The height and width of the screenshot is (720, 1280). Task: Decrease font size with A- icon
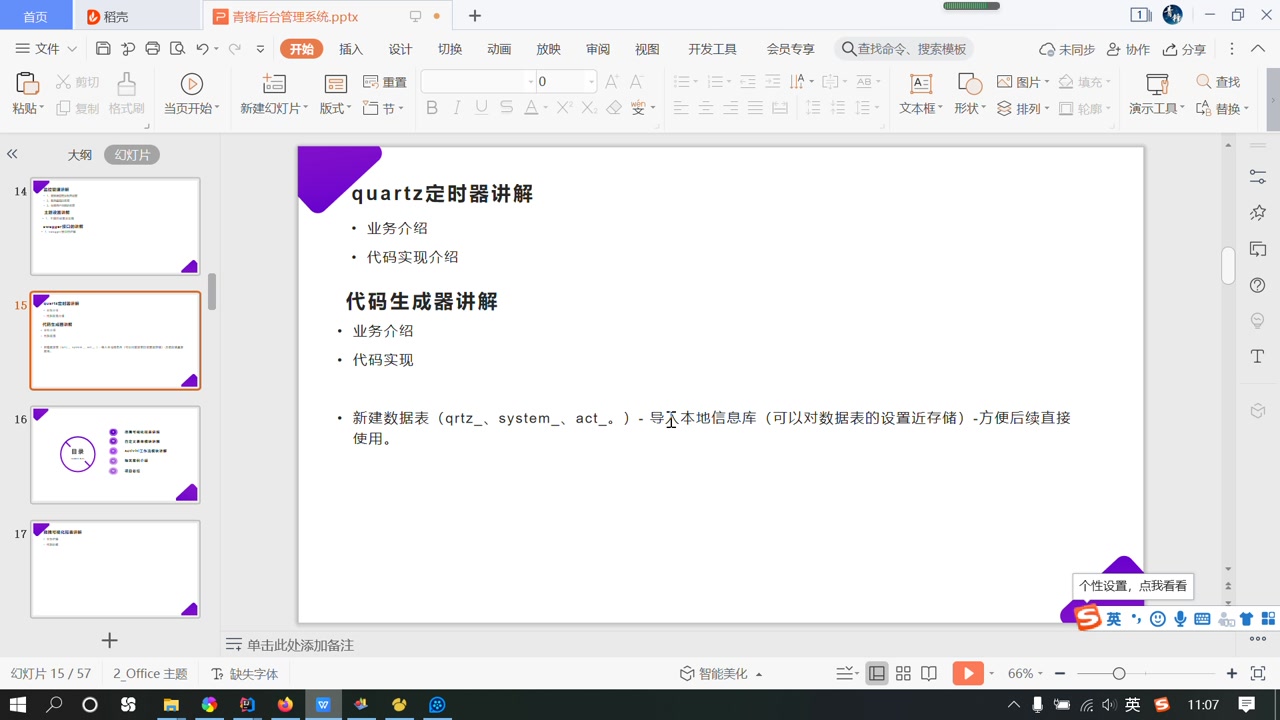(638, 82)
